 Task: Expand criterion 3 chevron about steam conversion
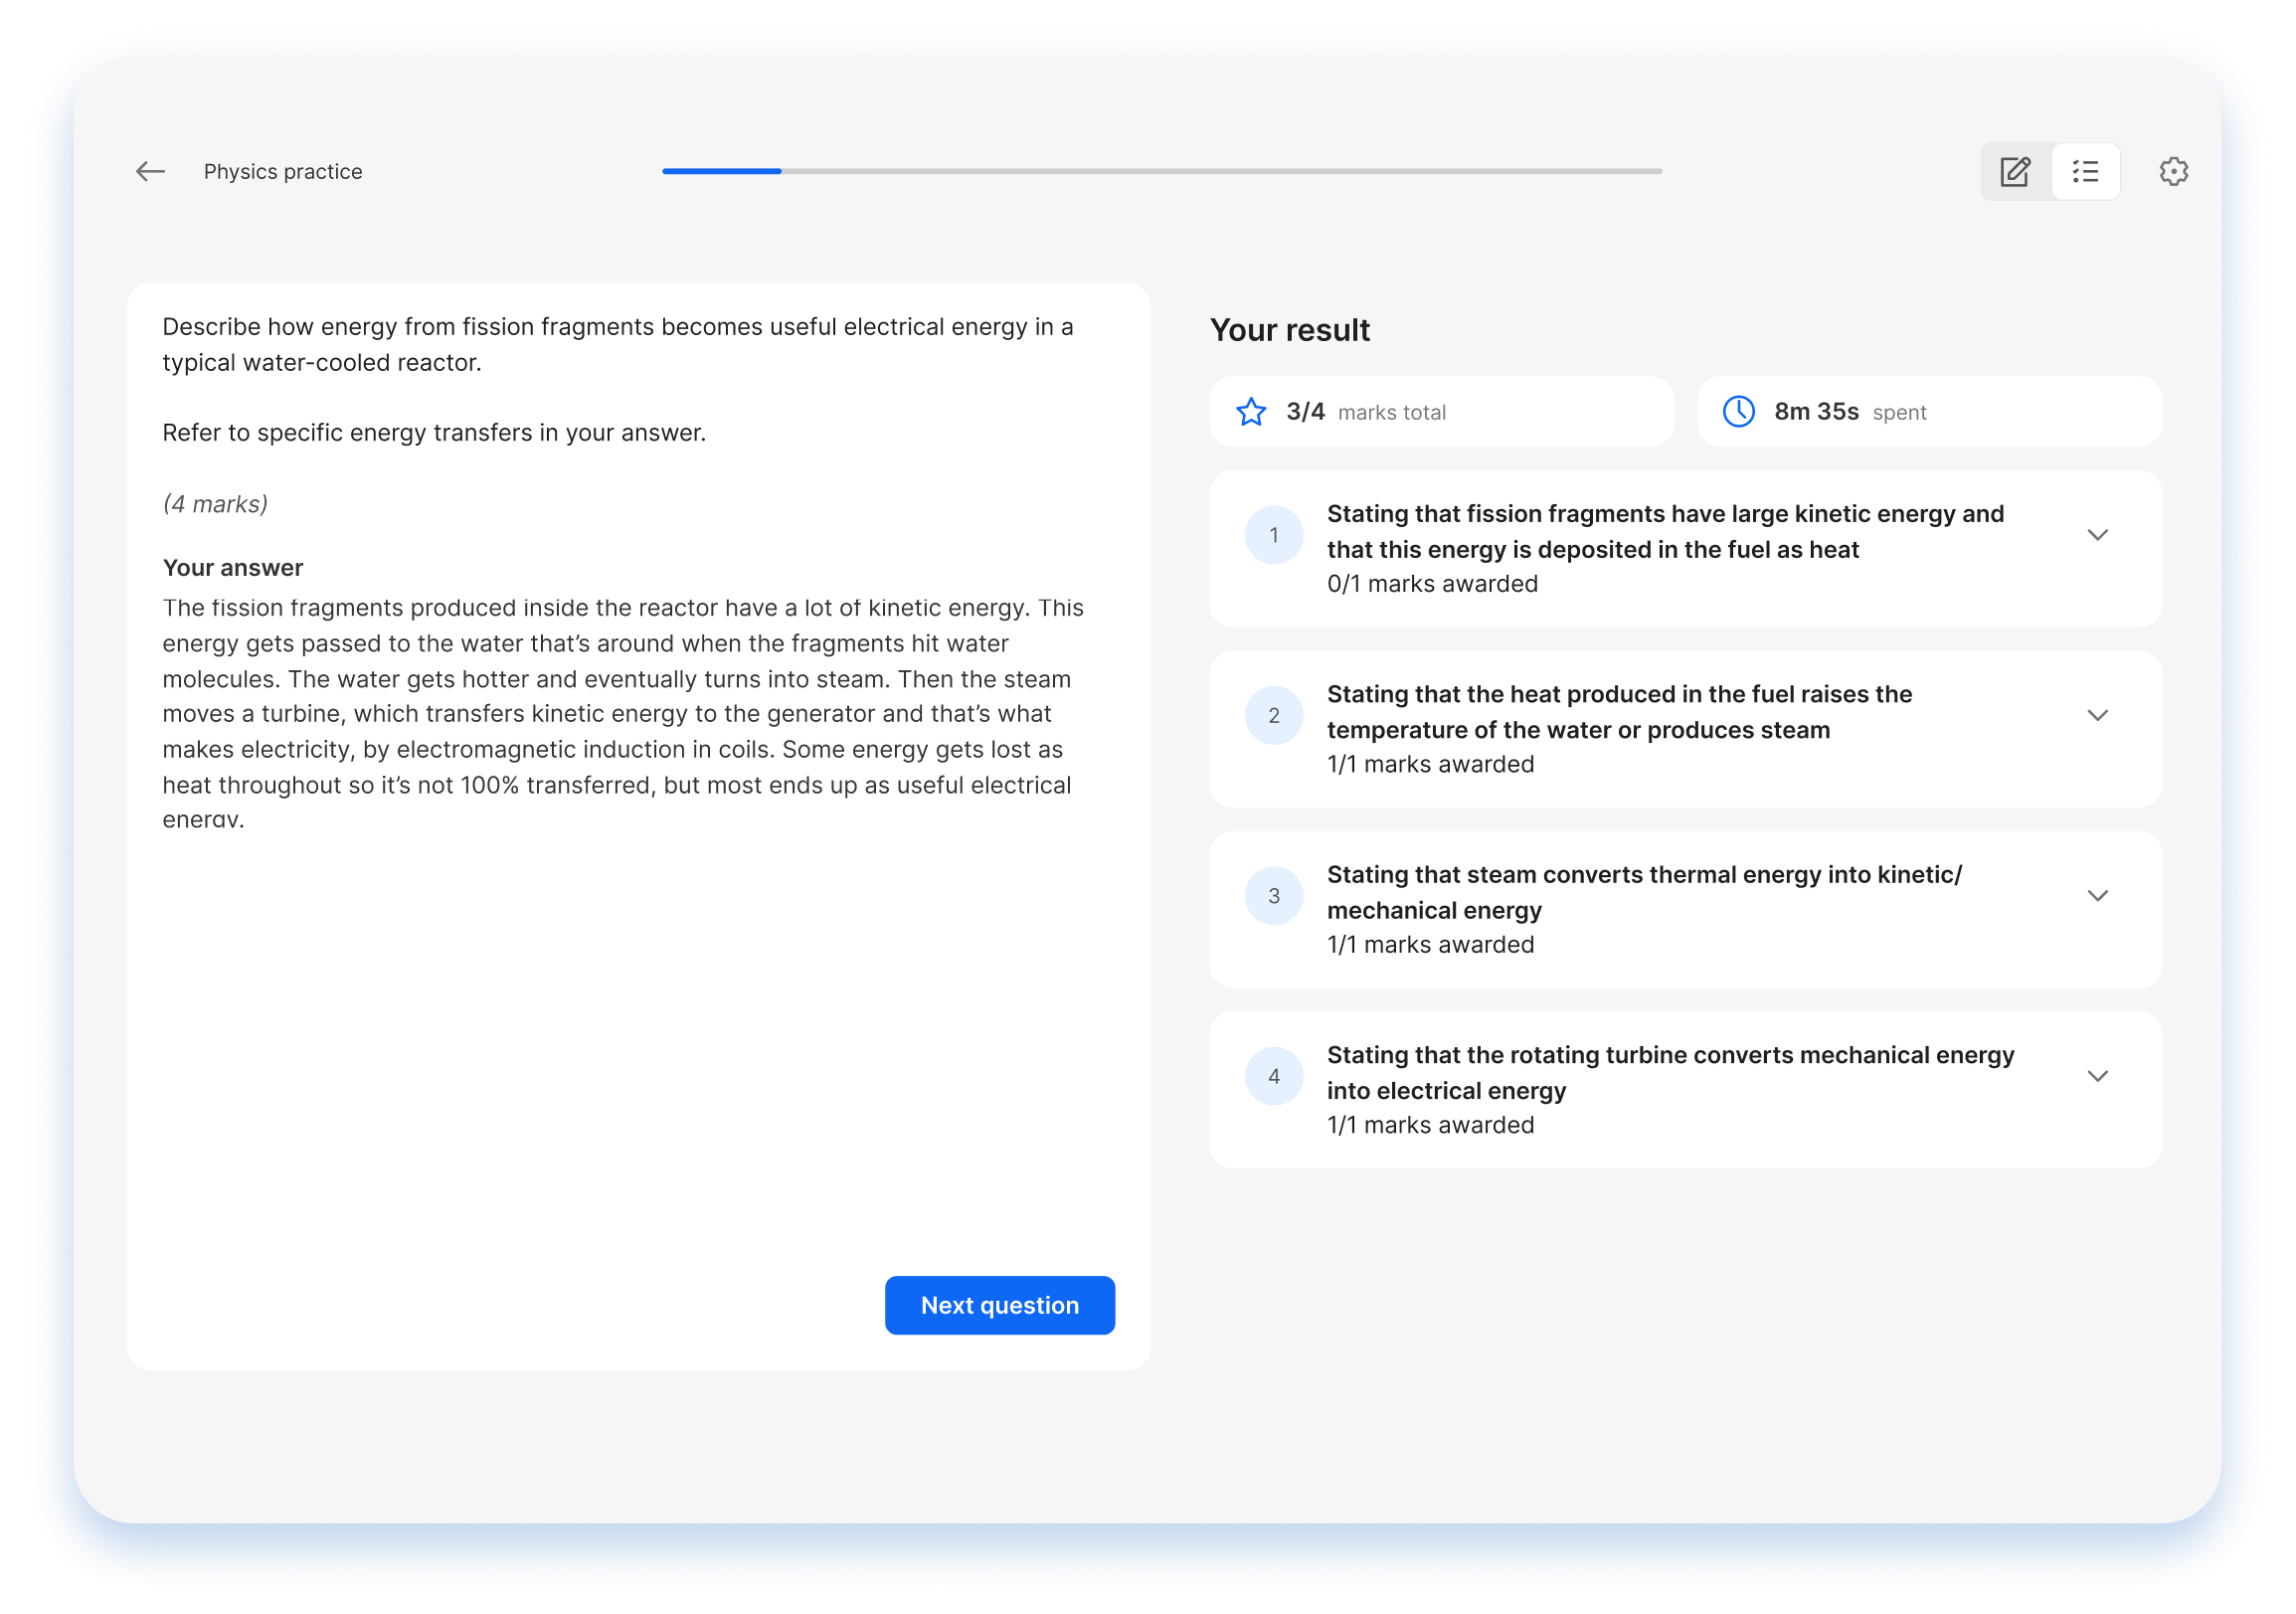tap(2097, 896)
